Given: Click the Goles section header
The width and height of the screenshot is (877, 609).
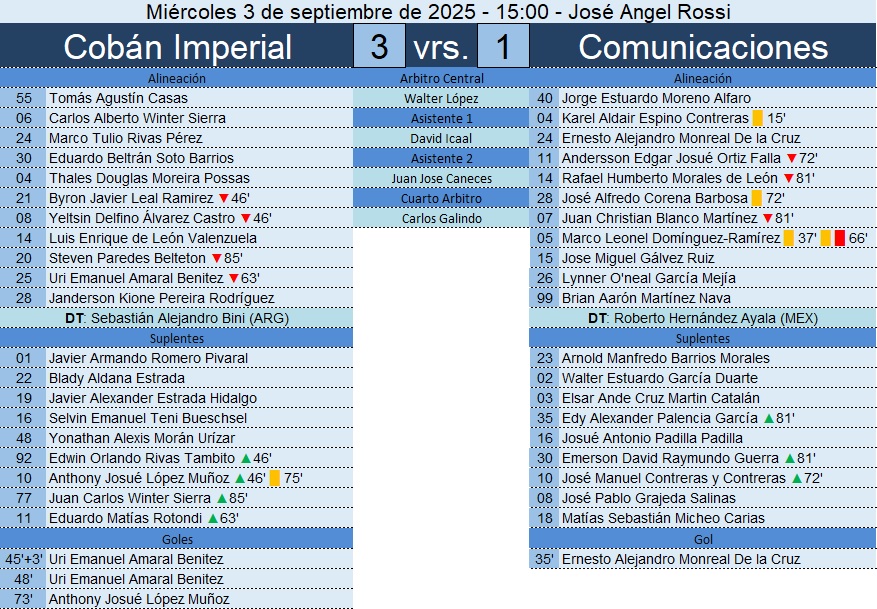Looking at the screenshot, I should coord(177,538).
